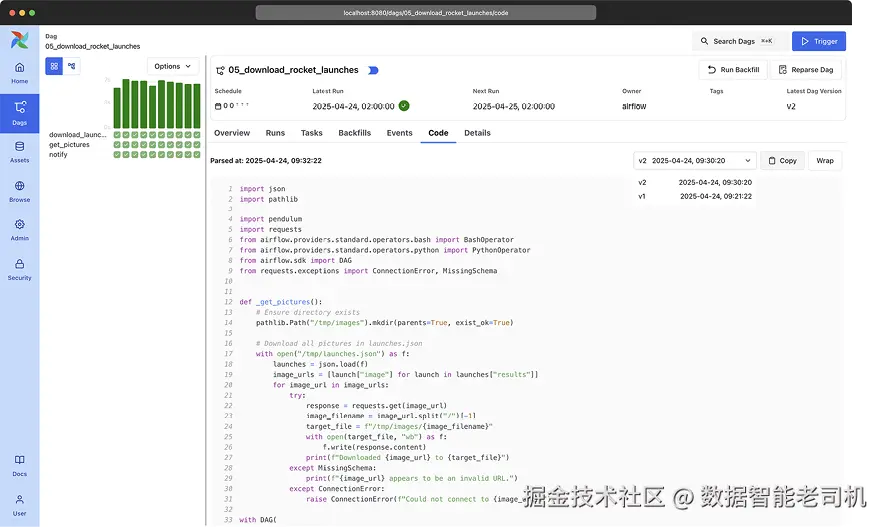Click the Trigger button

[819, 41]
